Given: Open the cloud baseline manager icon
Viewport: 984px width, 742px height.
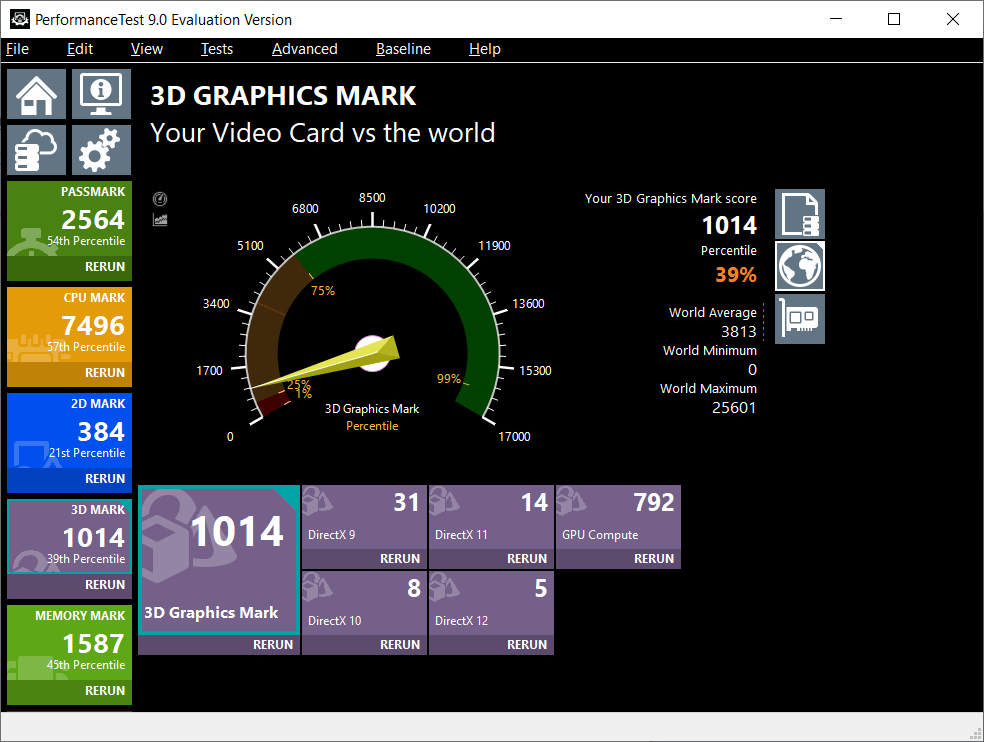Looking at the screenshot, I should (36, 150).
